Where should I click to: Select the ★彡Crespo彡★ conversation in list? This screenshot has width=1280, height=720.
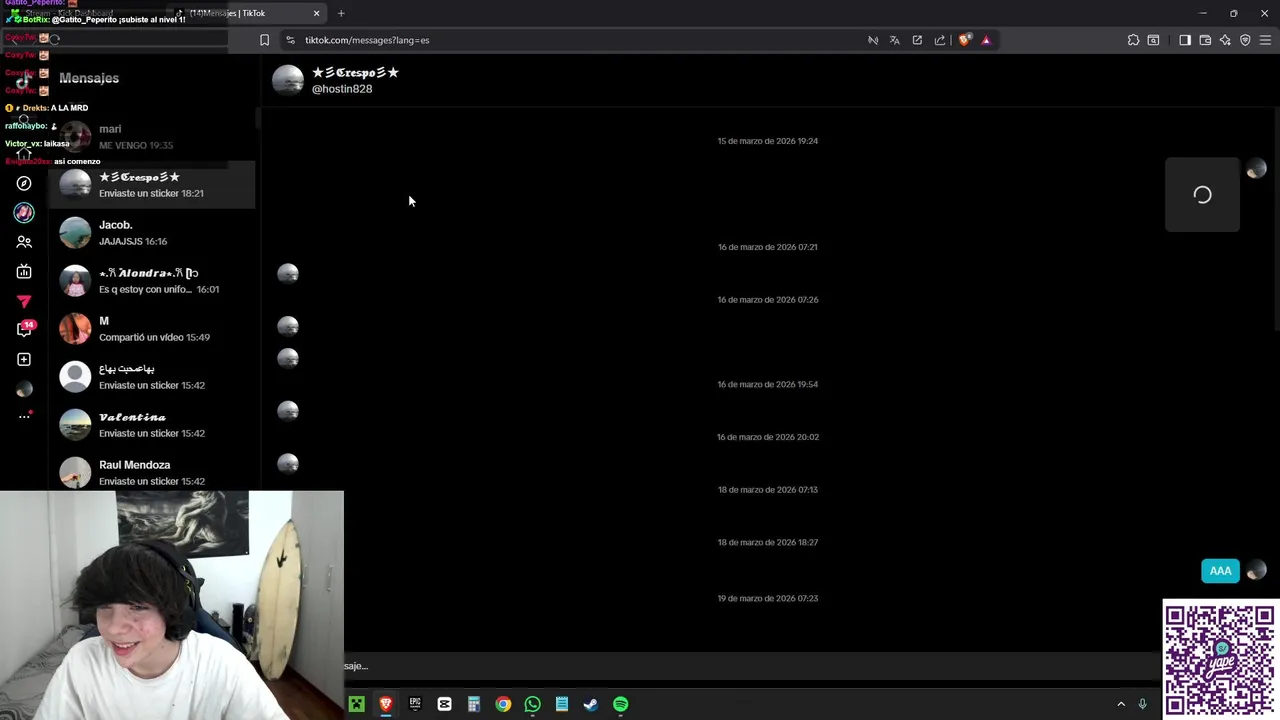[152, 184]
